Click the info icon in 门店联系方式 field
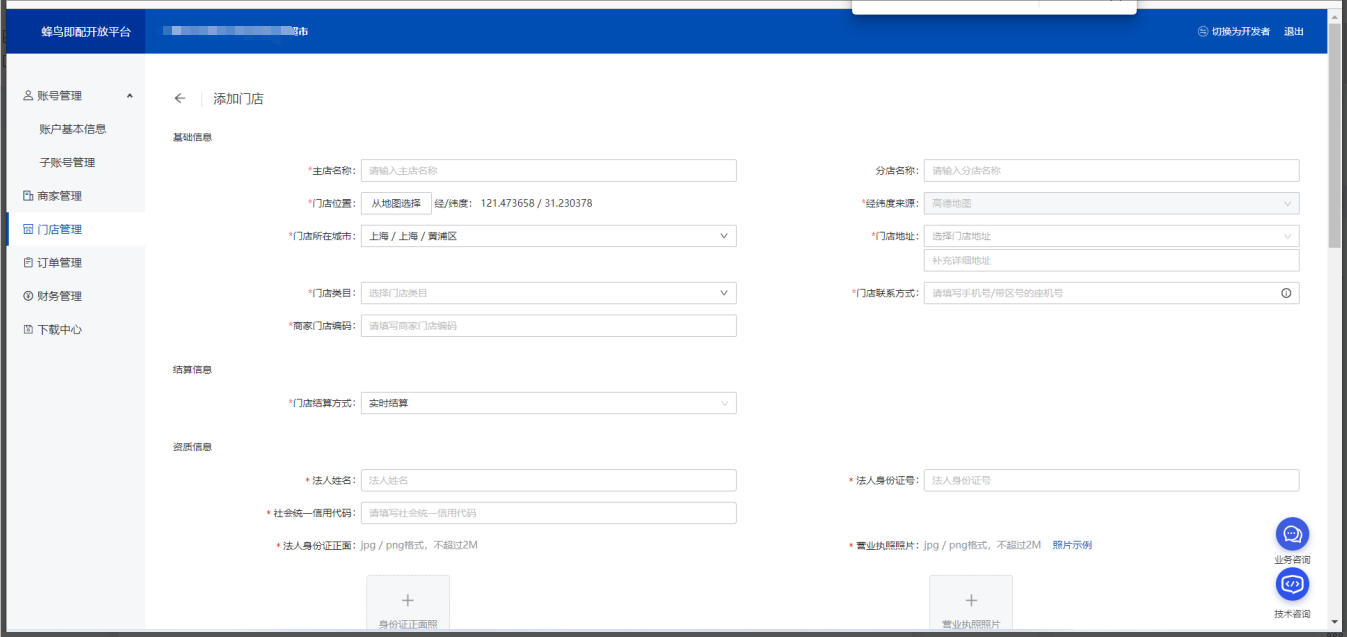This screenshot has width=1347, height=637. click(1286, 293)
